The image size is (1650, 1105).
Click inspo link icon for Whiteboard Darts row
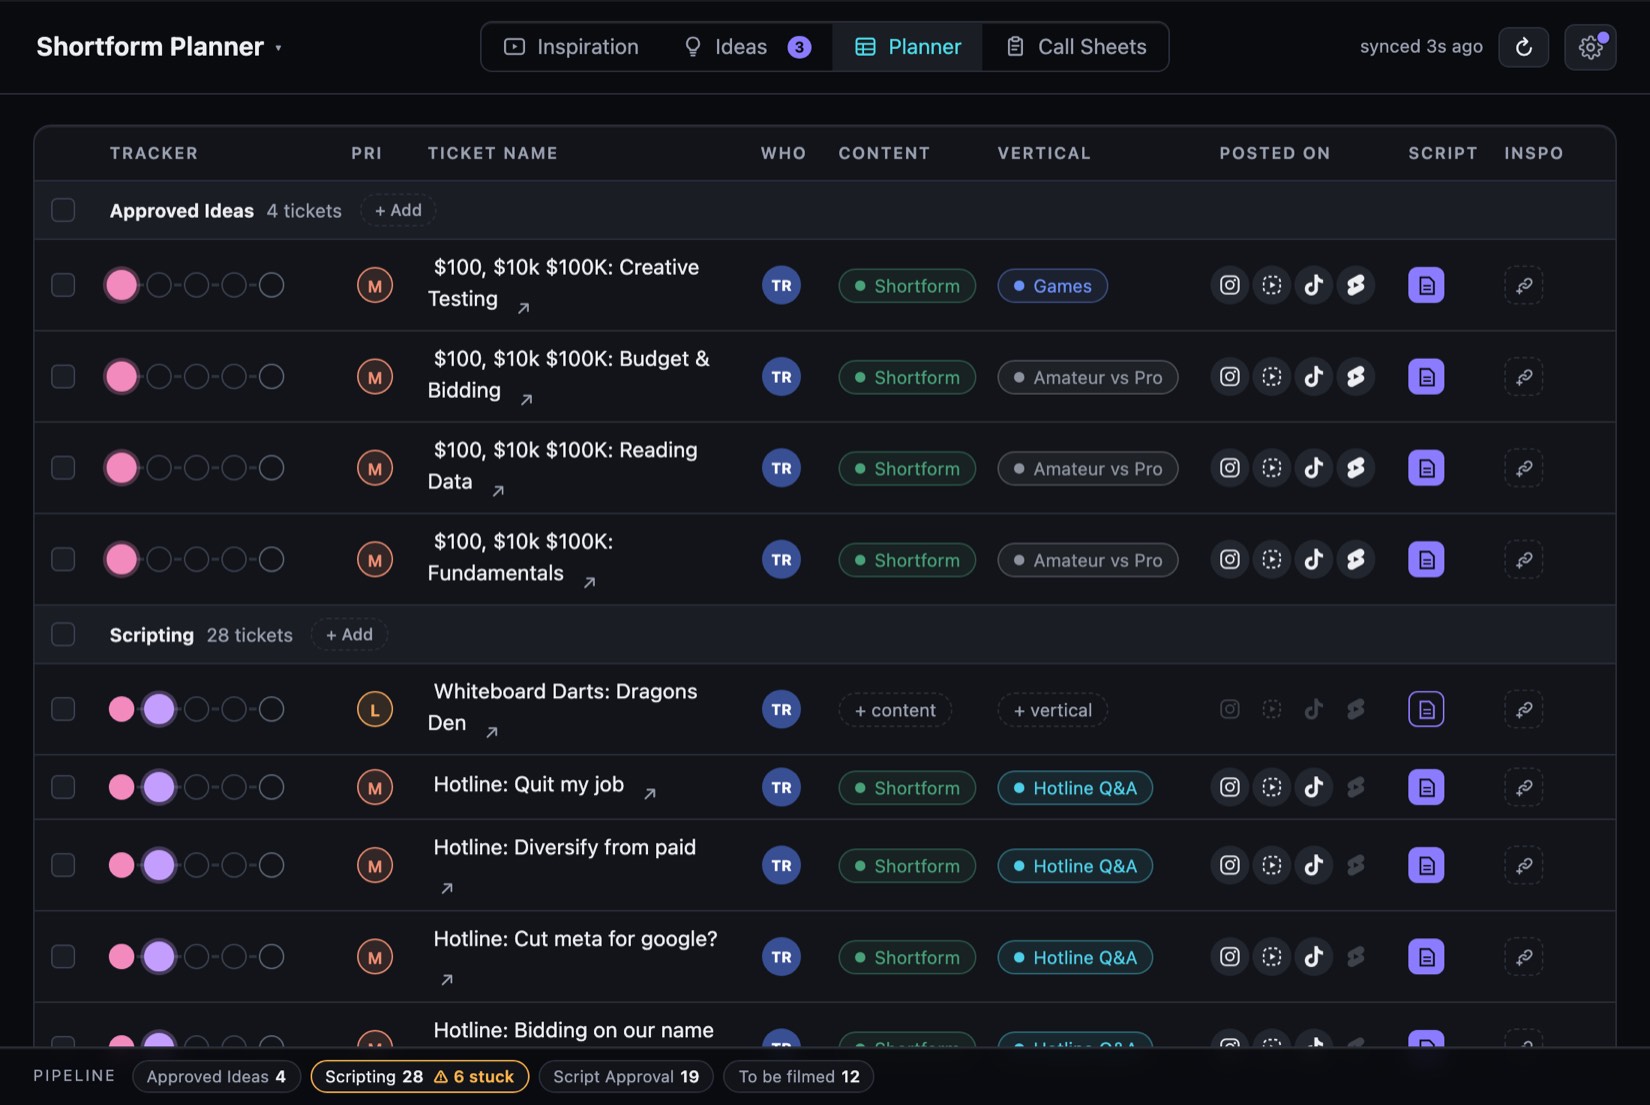1524,709
